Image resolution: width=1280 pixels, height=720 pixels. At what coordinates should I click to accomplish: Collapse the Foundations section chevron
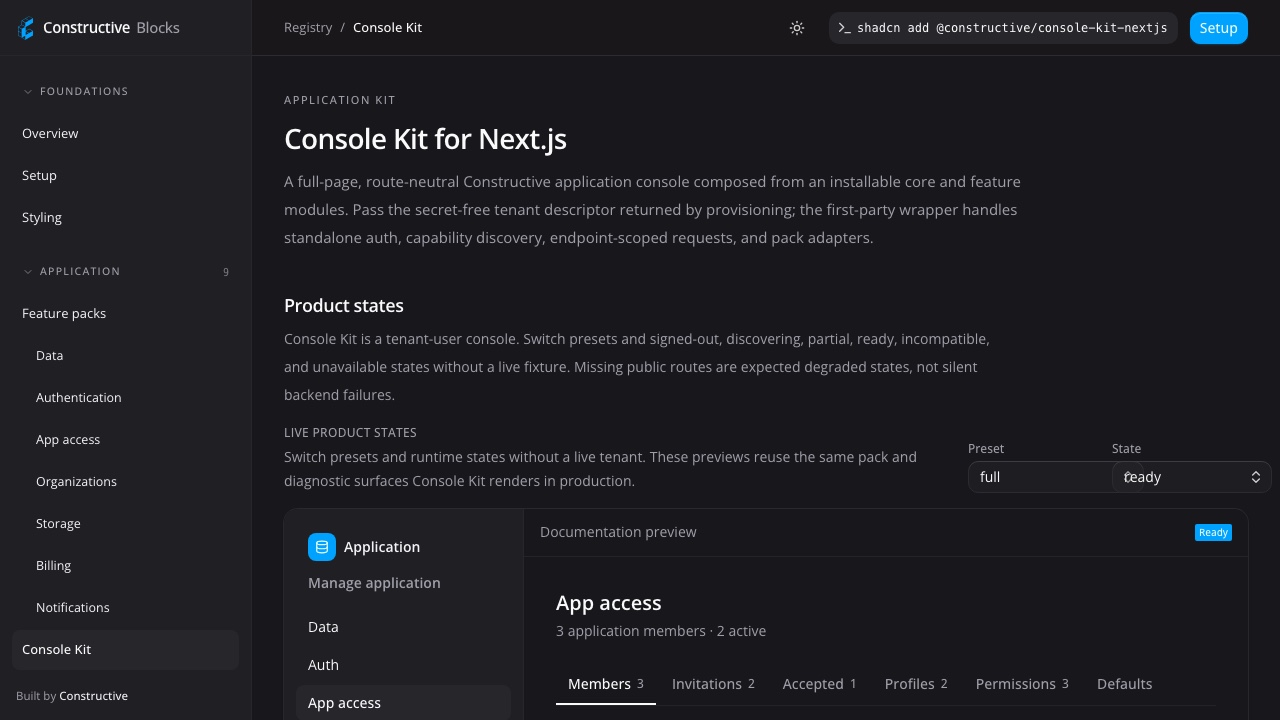(x=28, y=91)
